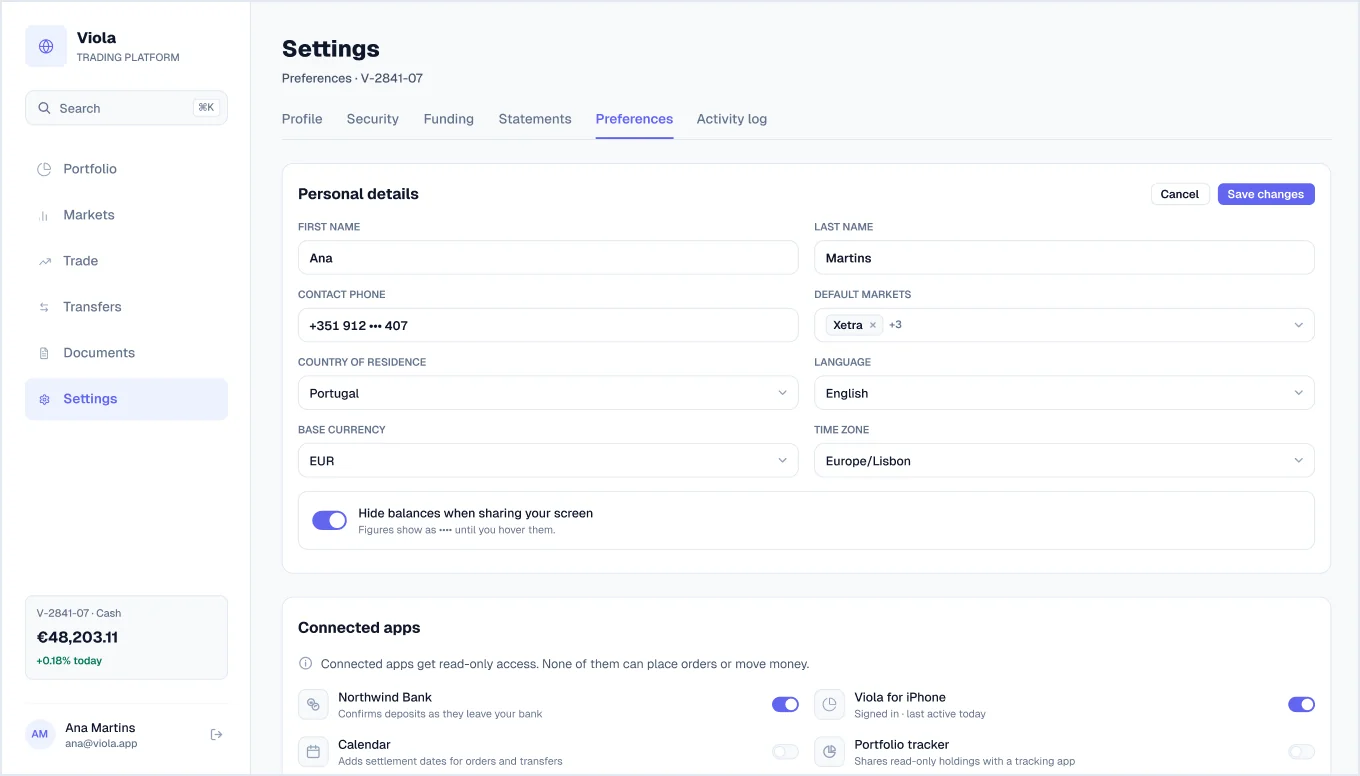Switch to the Funding tab
This screenshot has height=776, width=1360.
point(449,119)
